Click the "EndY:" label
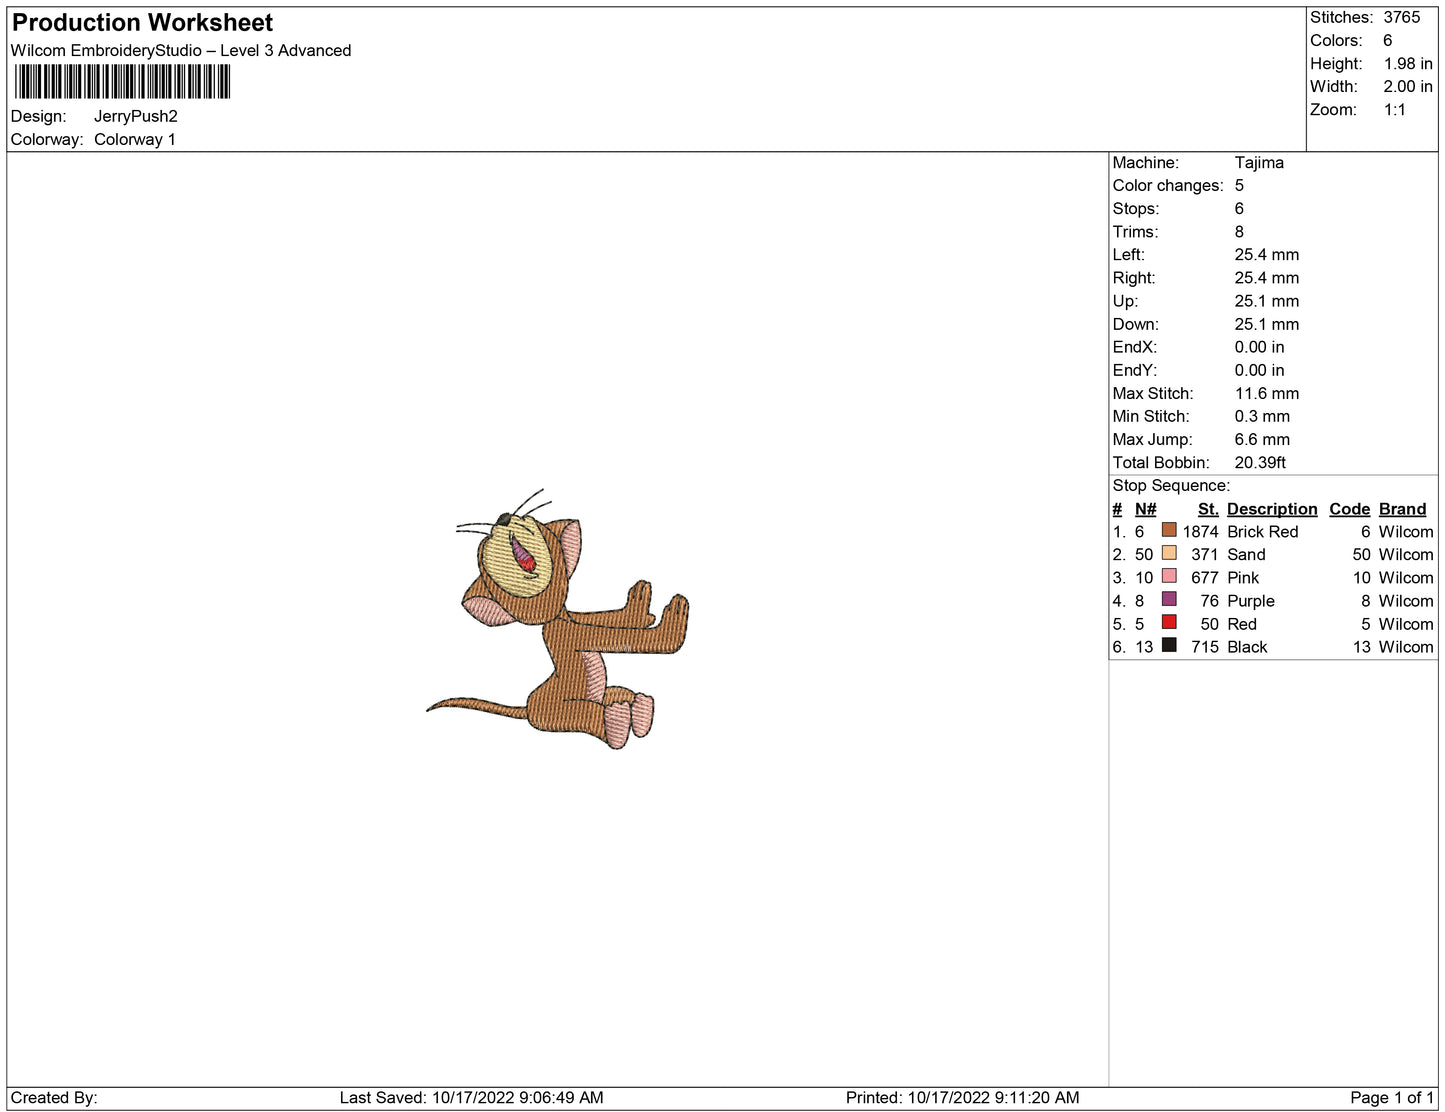1445x1112 pixels. pyautogui.click(x=1135, y=369)
